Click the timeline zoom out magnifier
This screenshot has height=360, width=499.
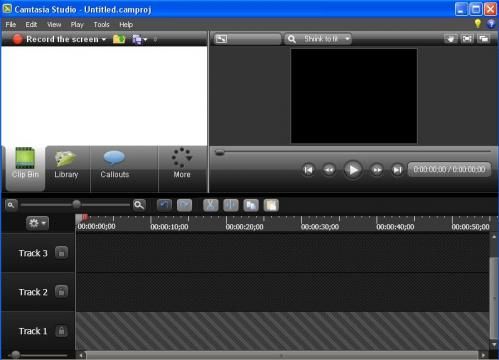click(x=11, y=205)
